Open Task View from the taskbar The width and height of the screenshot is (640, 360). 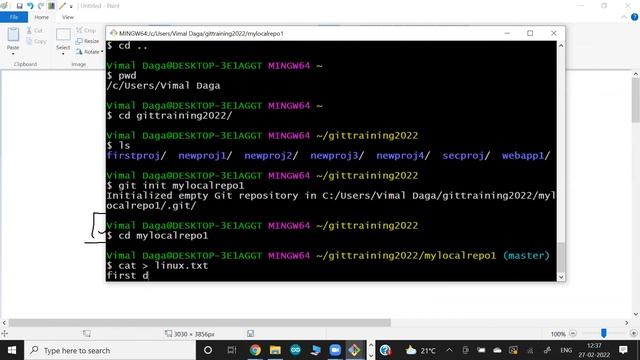click(x=232, y=350)
